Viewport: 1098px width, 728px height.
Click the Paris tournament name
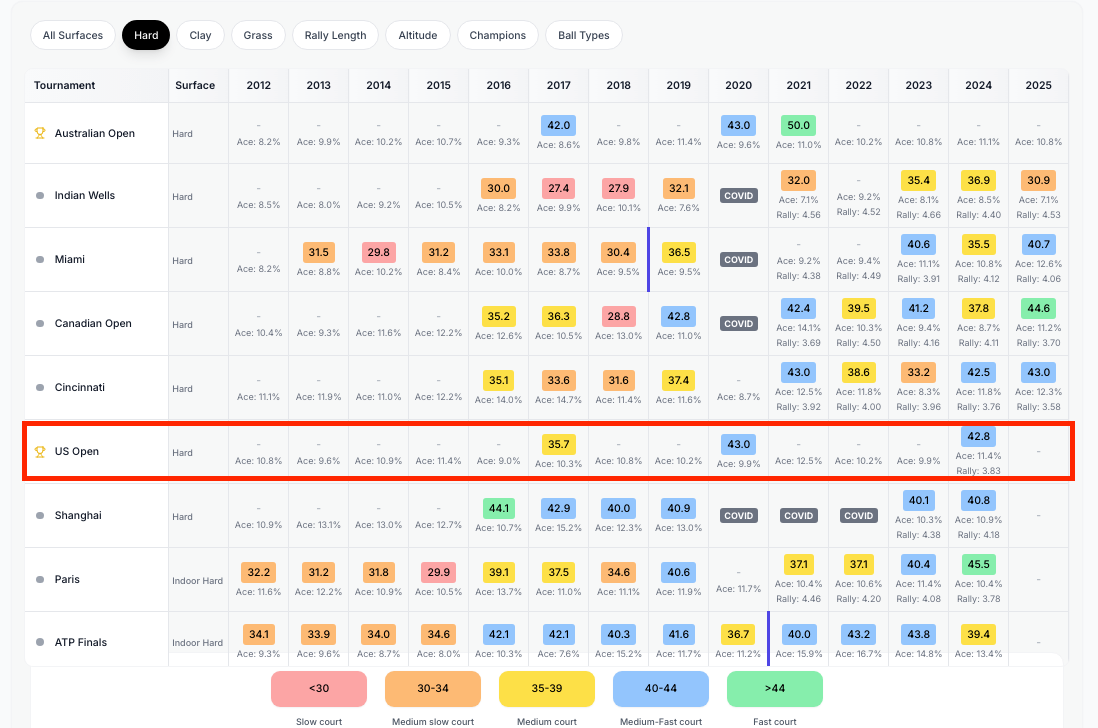(x=67, y=579)
